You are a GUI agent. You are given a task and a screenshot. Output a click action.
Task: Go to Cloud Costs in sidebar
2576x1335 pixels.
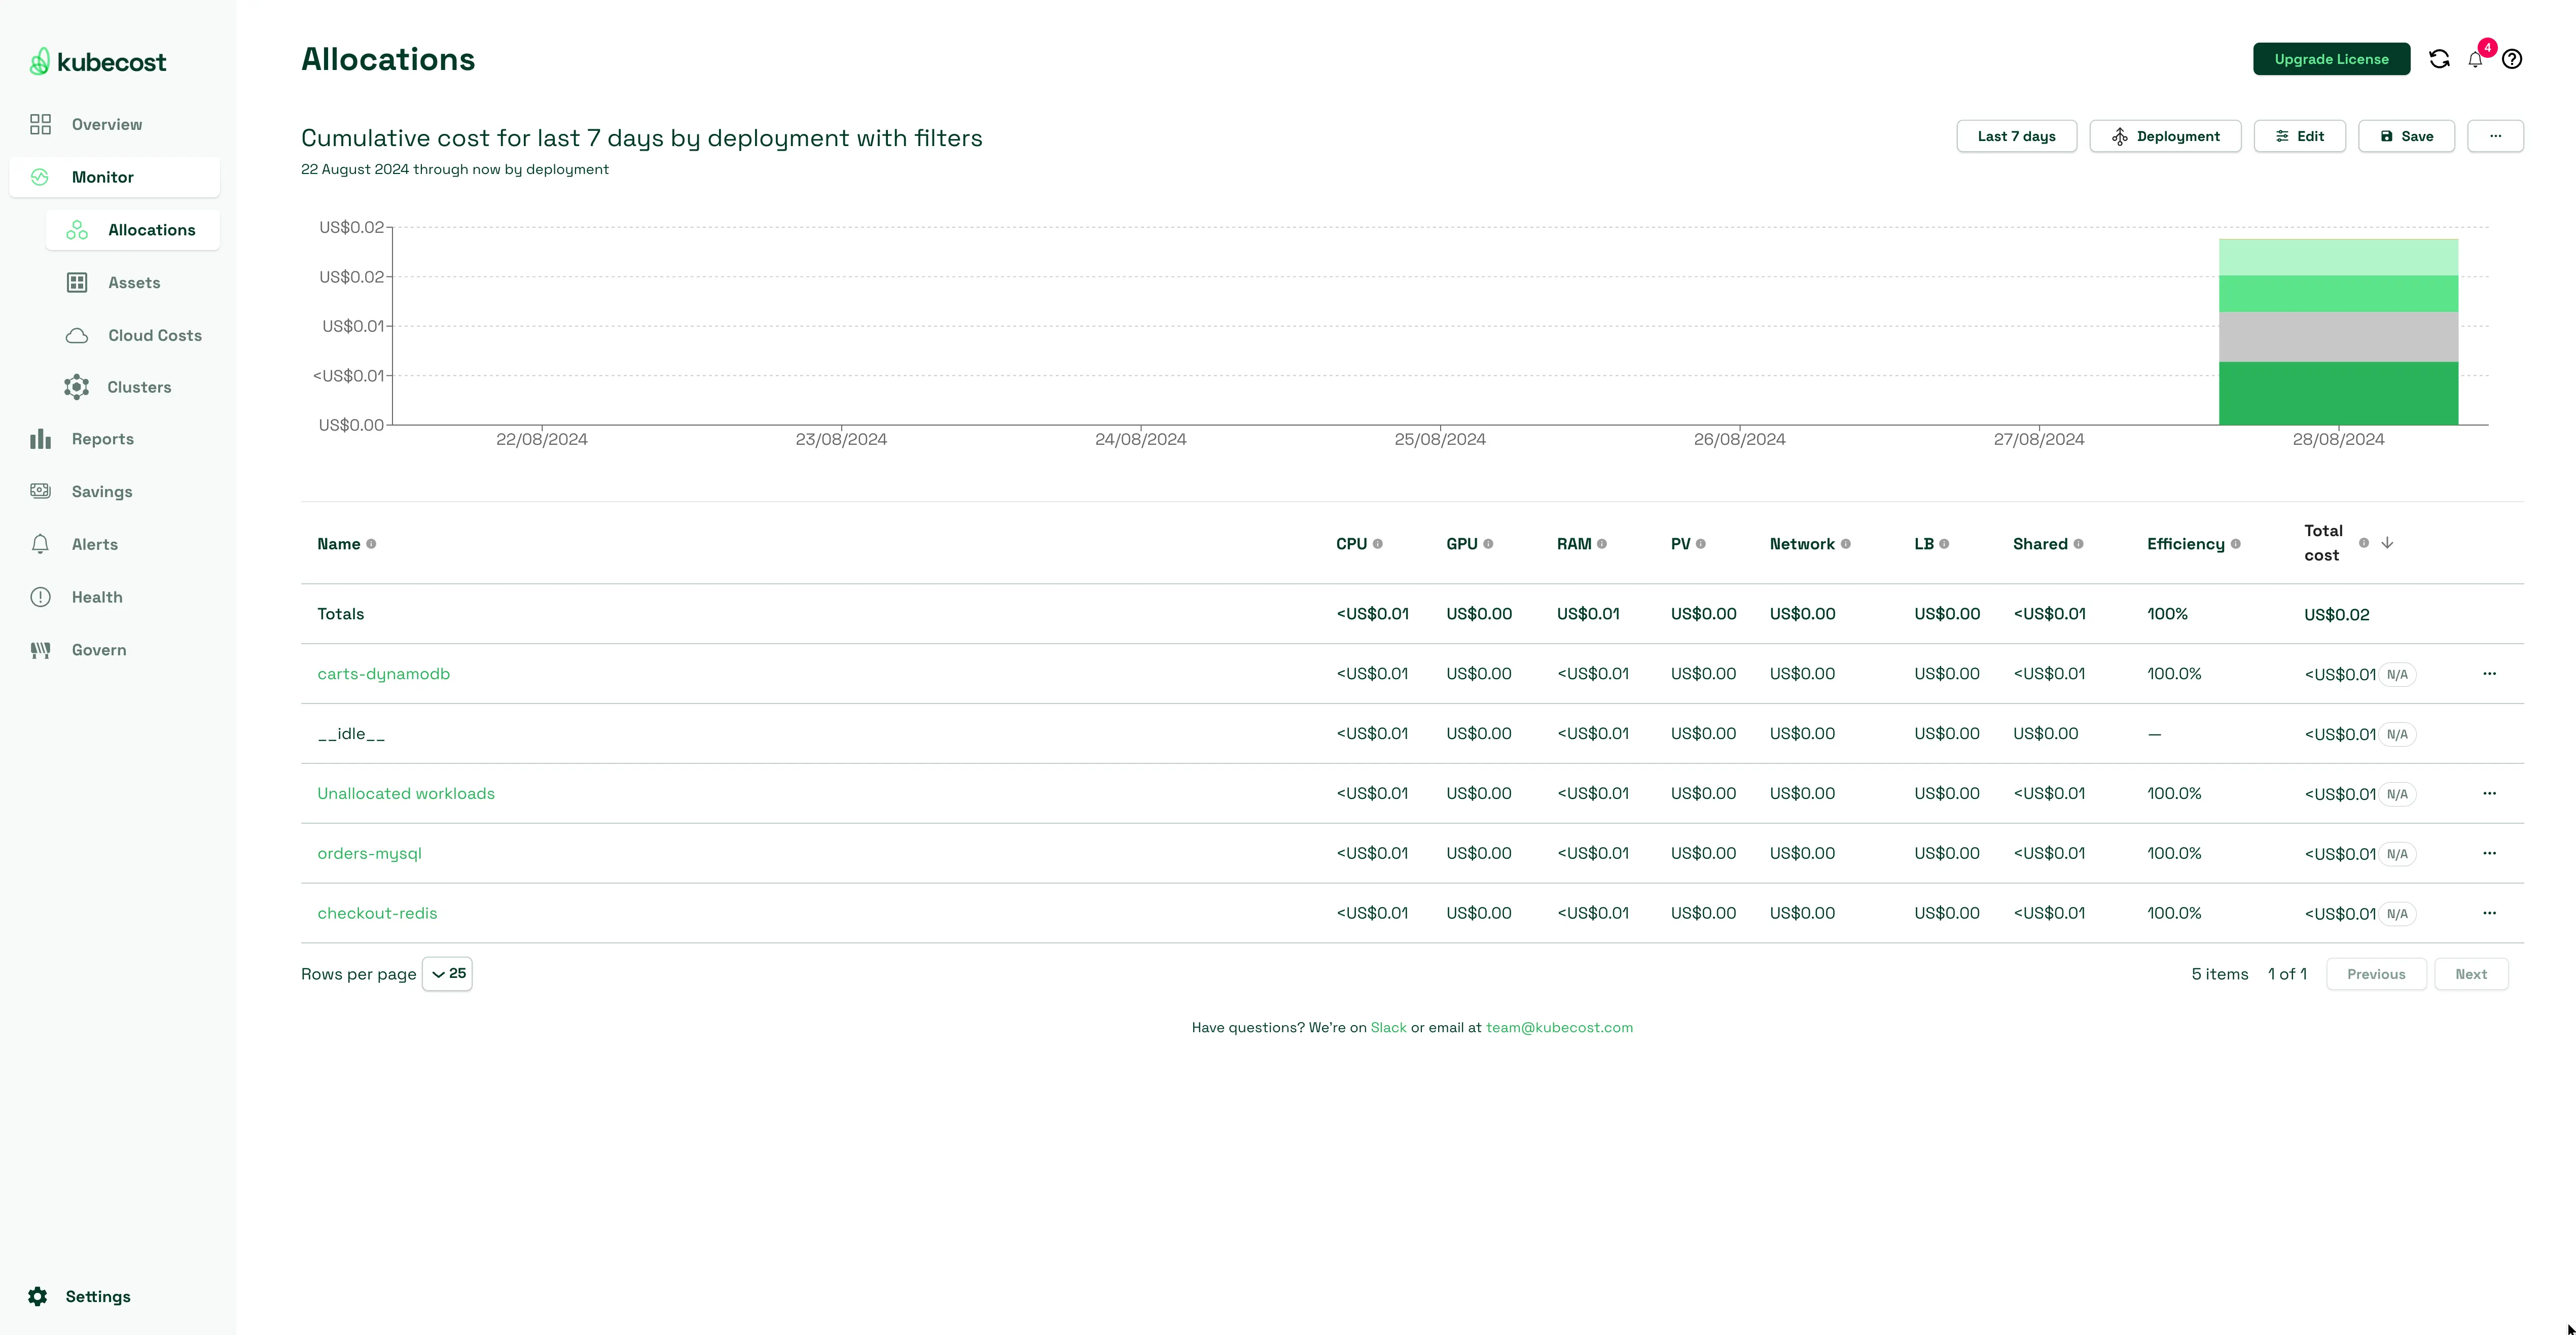click(x=154, y=335)
